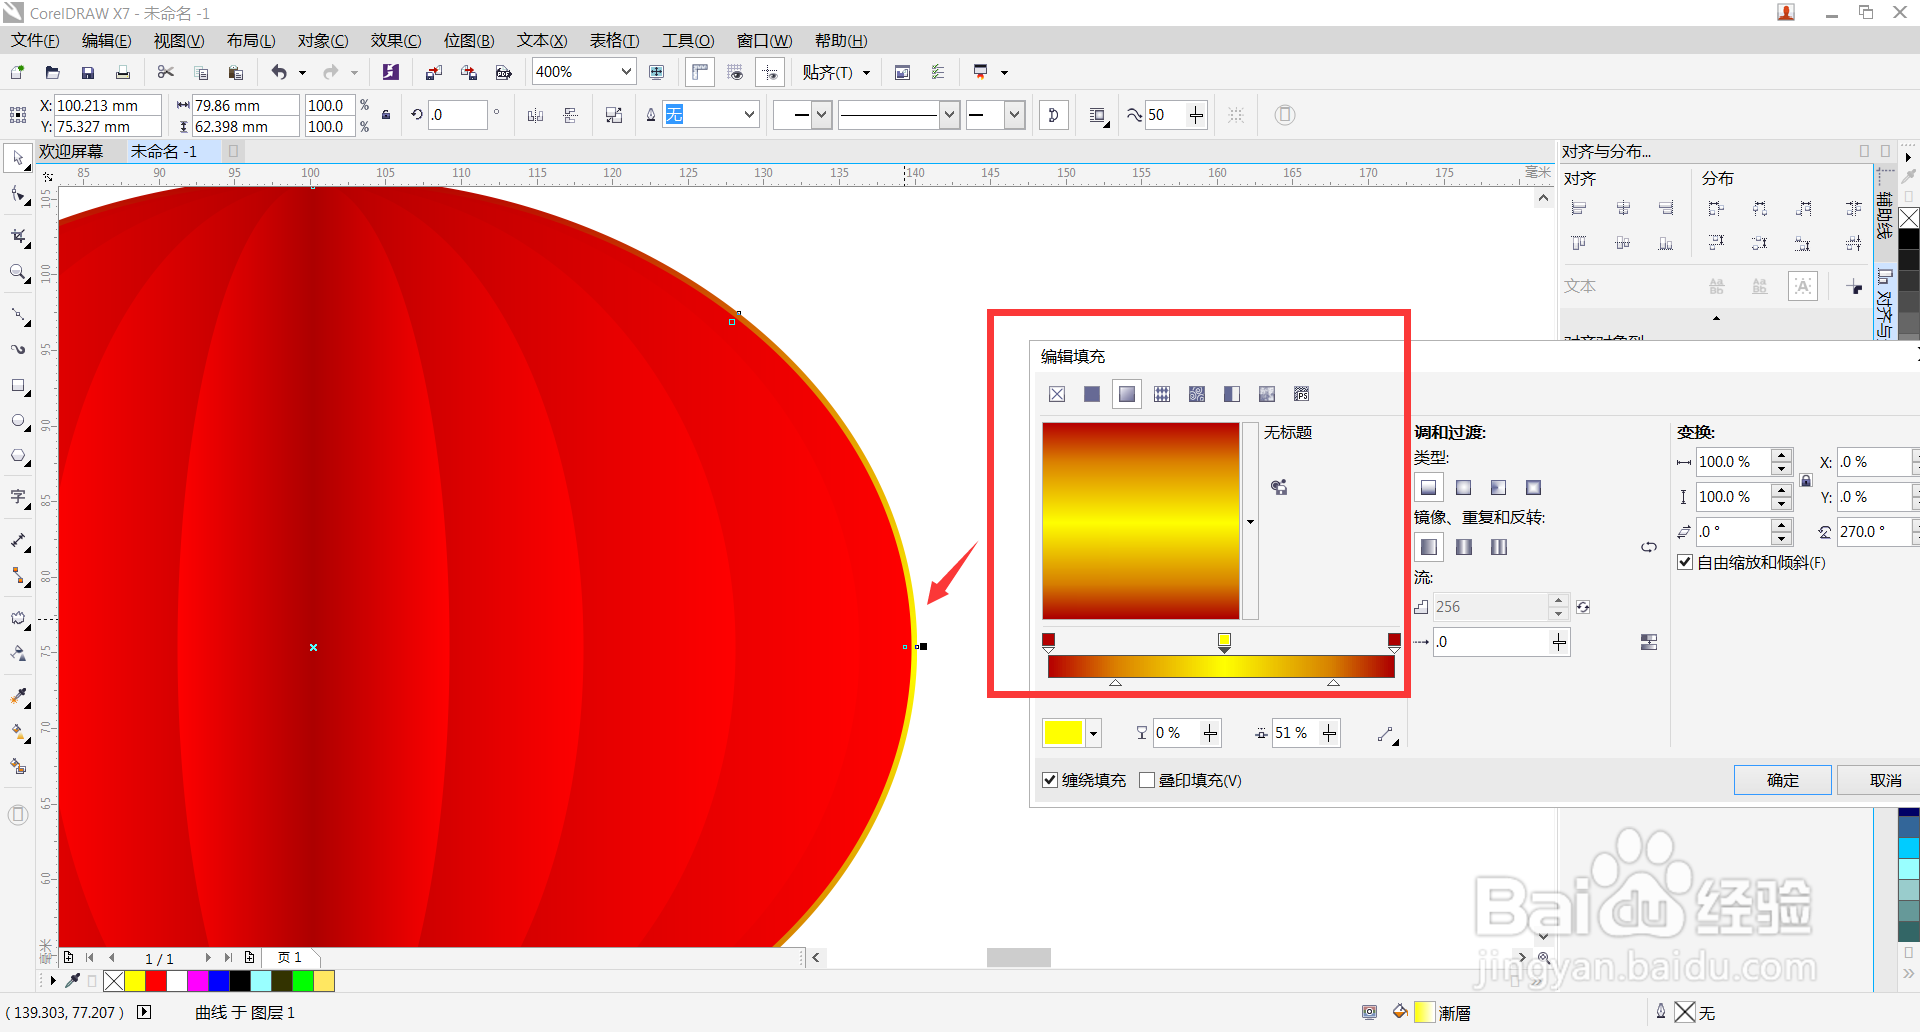Select the Rectangle tool
This screenshot has height=1032, width=1920.
pos(18,386)
